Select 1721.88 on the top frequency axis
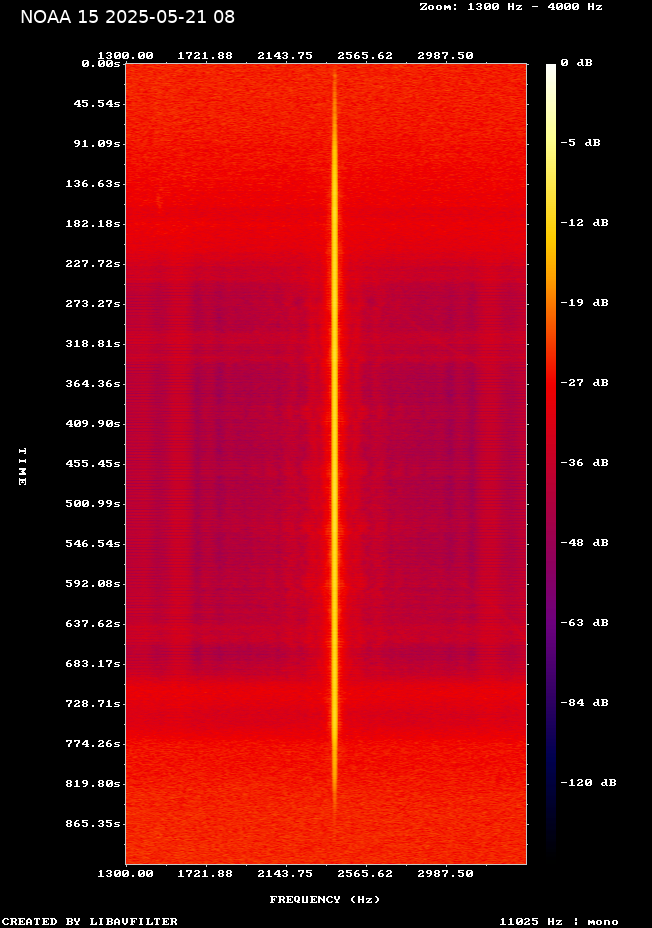This screenshot has width=652, height=928. [x=205, y=56]
